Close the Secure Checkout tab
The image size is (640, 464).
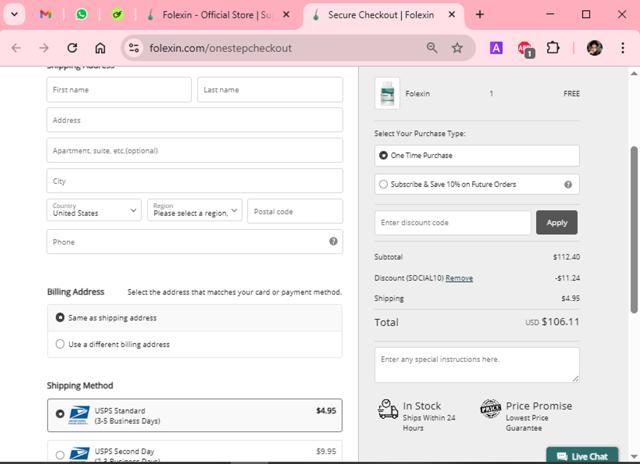452,15
